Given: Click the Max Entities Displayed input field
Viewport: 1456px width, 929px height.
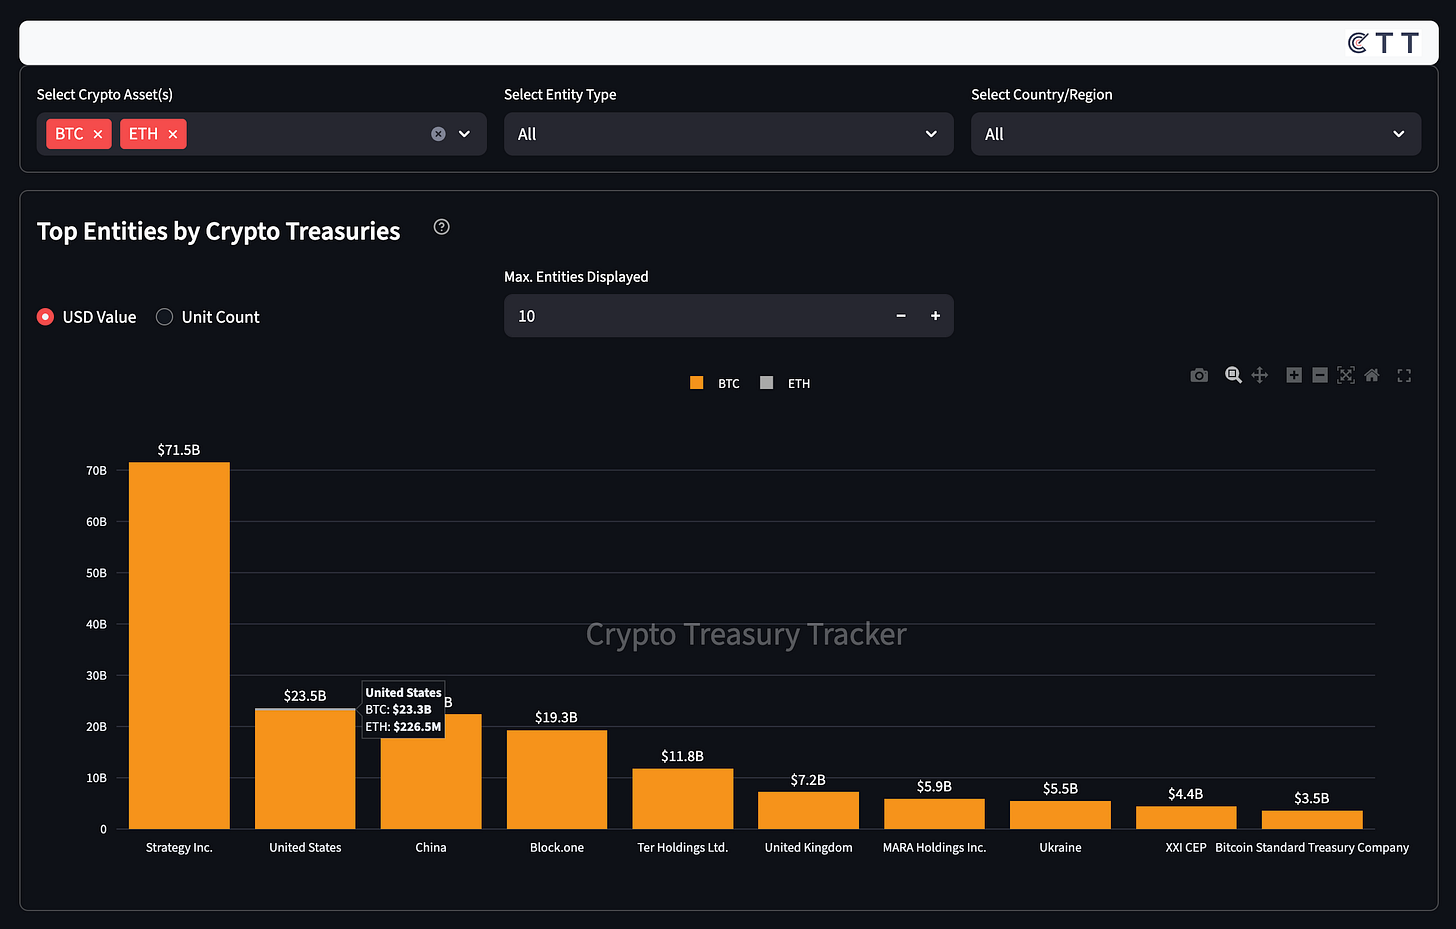Looking at the screenshot, I should pyautogui.click(x=700, y=315).
